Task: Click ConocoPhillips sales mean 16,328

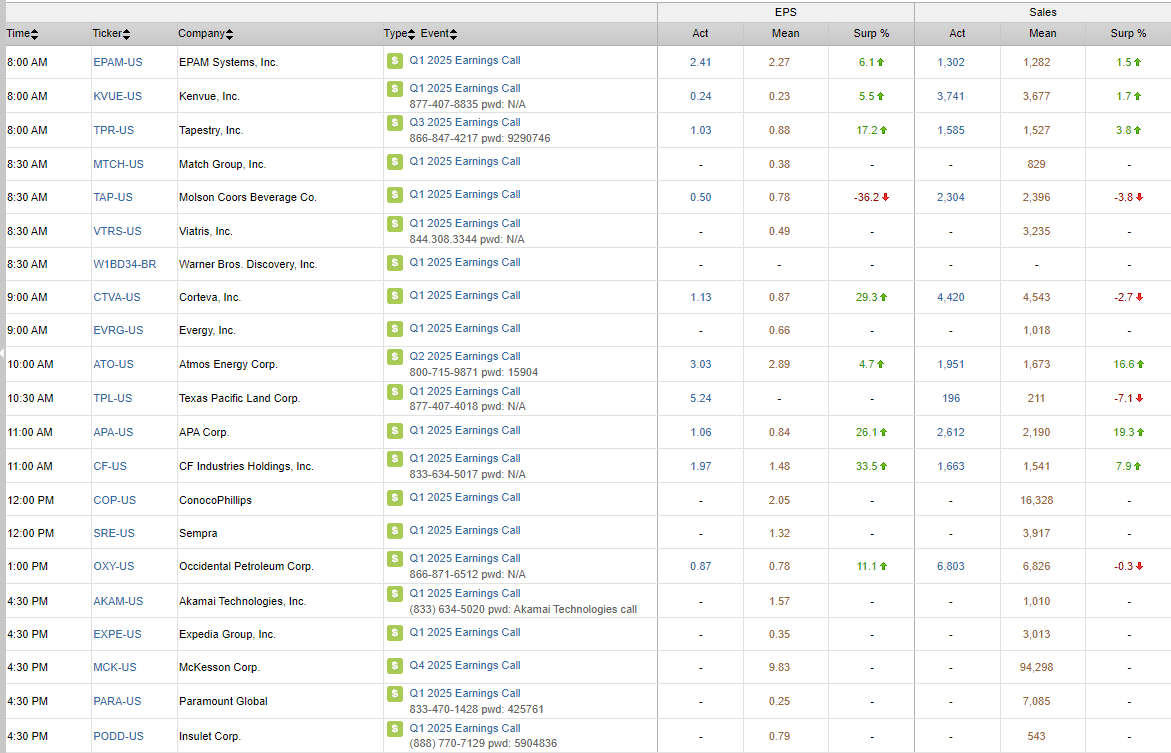Action: pos(1037,501)
